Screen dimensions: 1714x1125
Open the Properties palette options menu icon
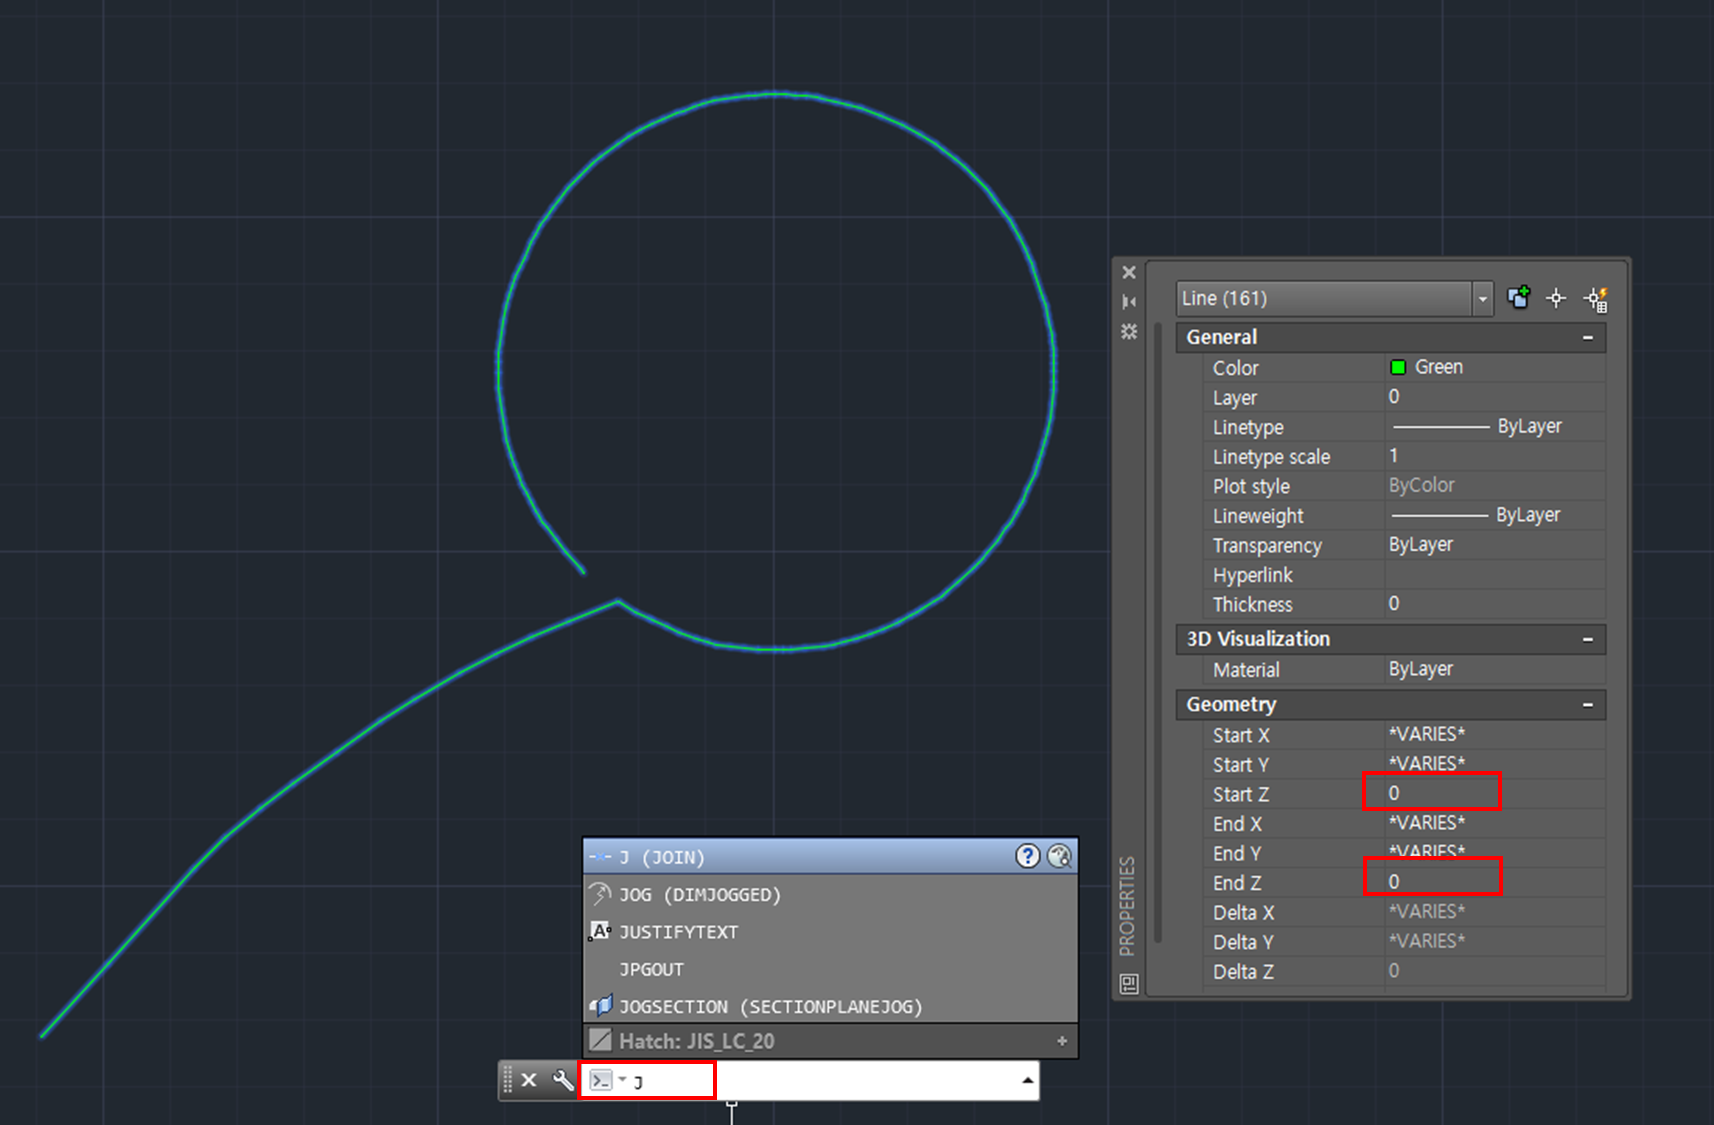coord(1129,331)
